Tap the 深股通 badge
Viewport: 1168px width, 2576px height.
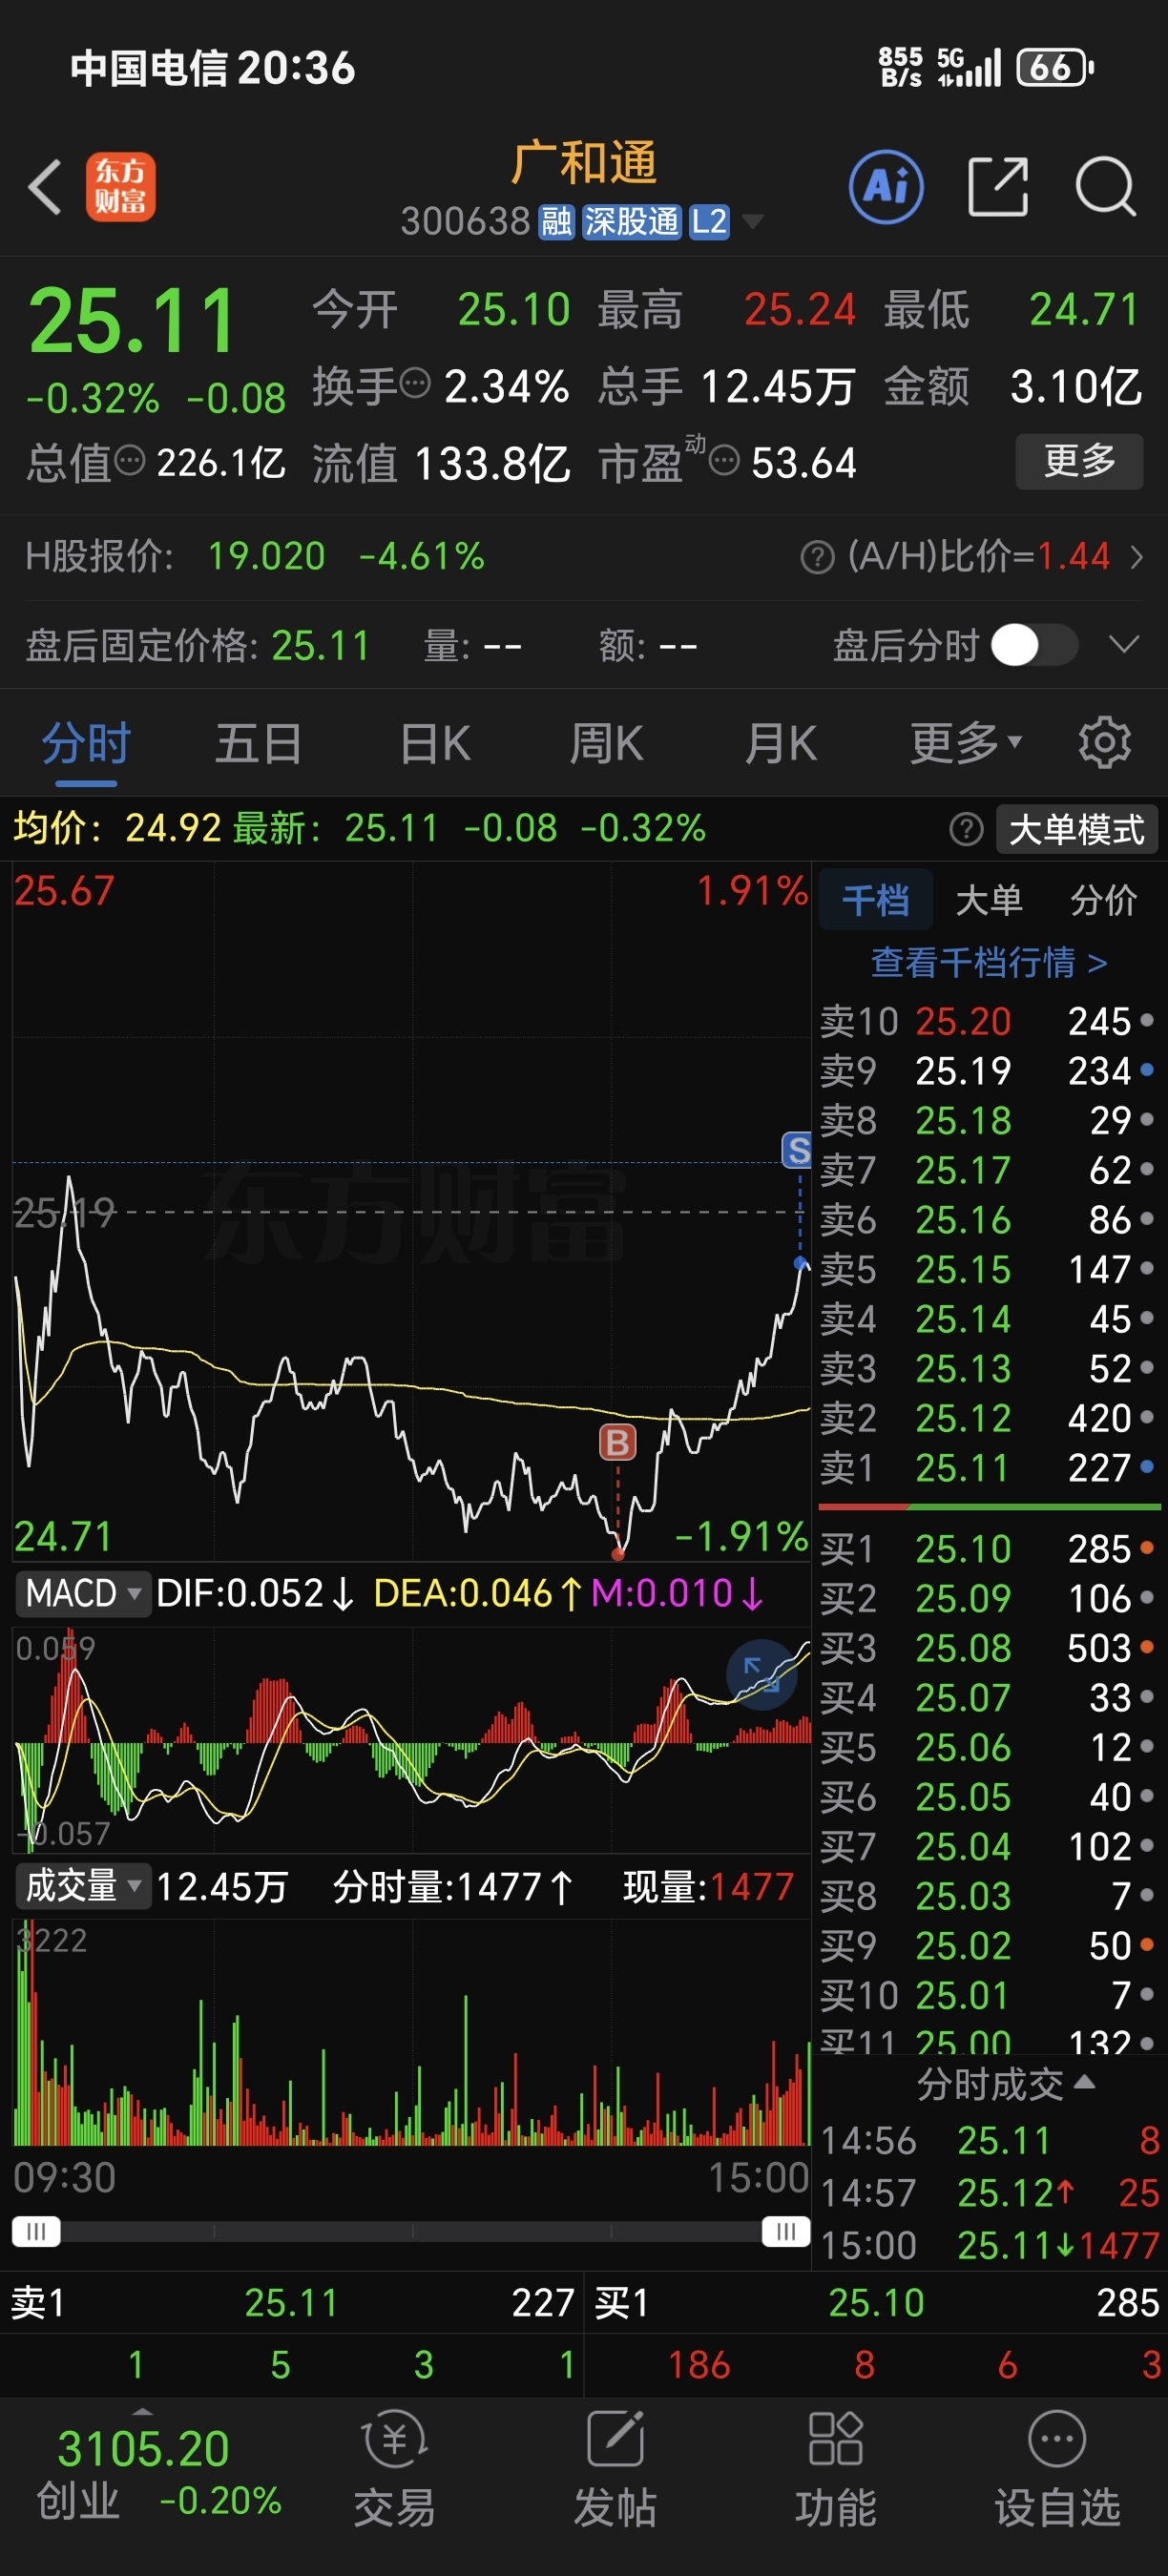point(631,221)
